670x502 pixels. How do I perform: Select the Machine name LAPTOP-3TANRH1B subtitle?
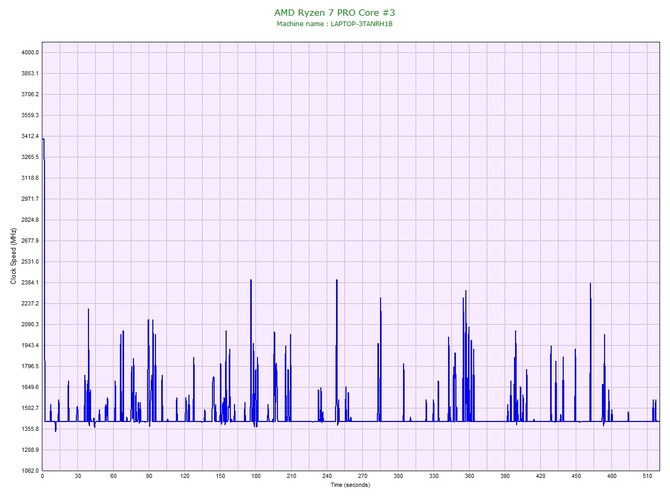tap(334, 23)
